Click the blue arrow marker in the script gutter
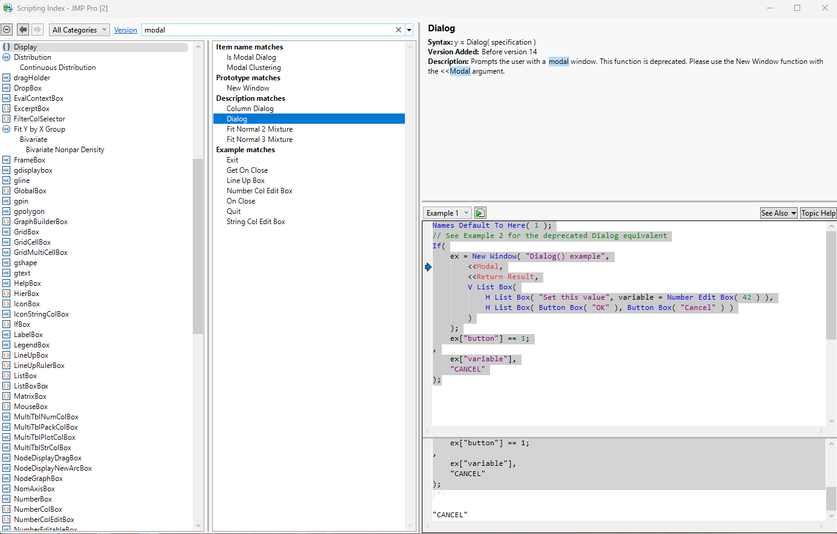The image size is (837, 534). (427, 267)
